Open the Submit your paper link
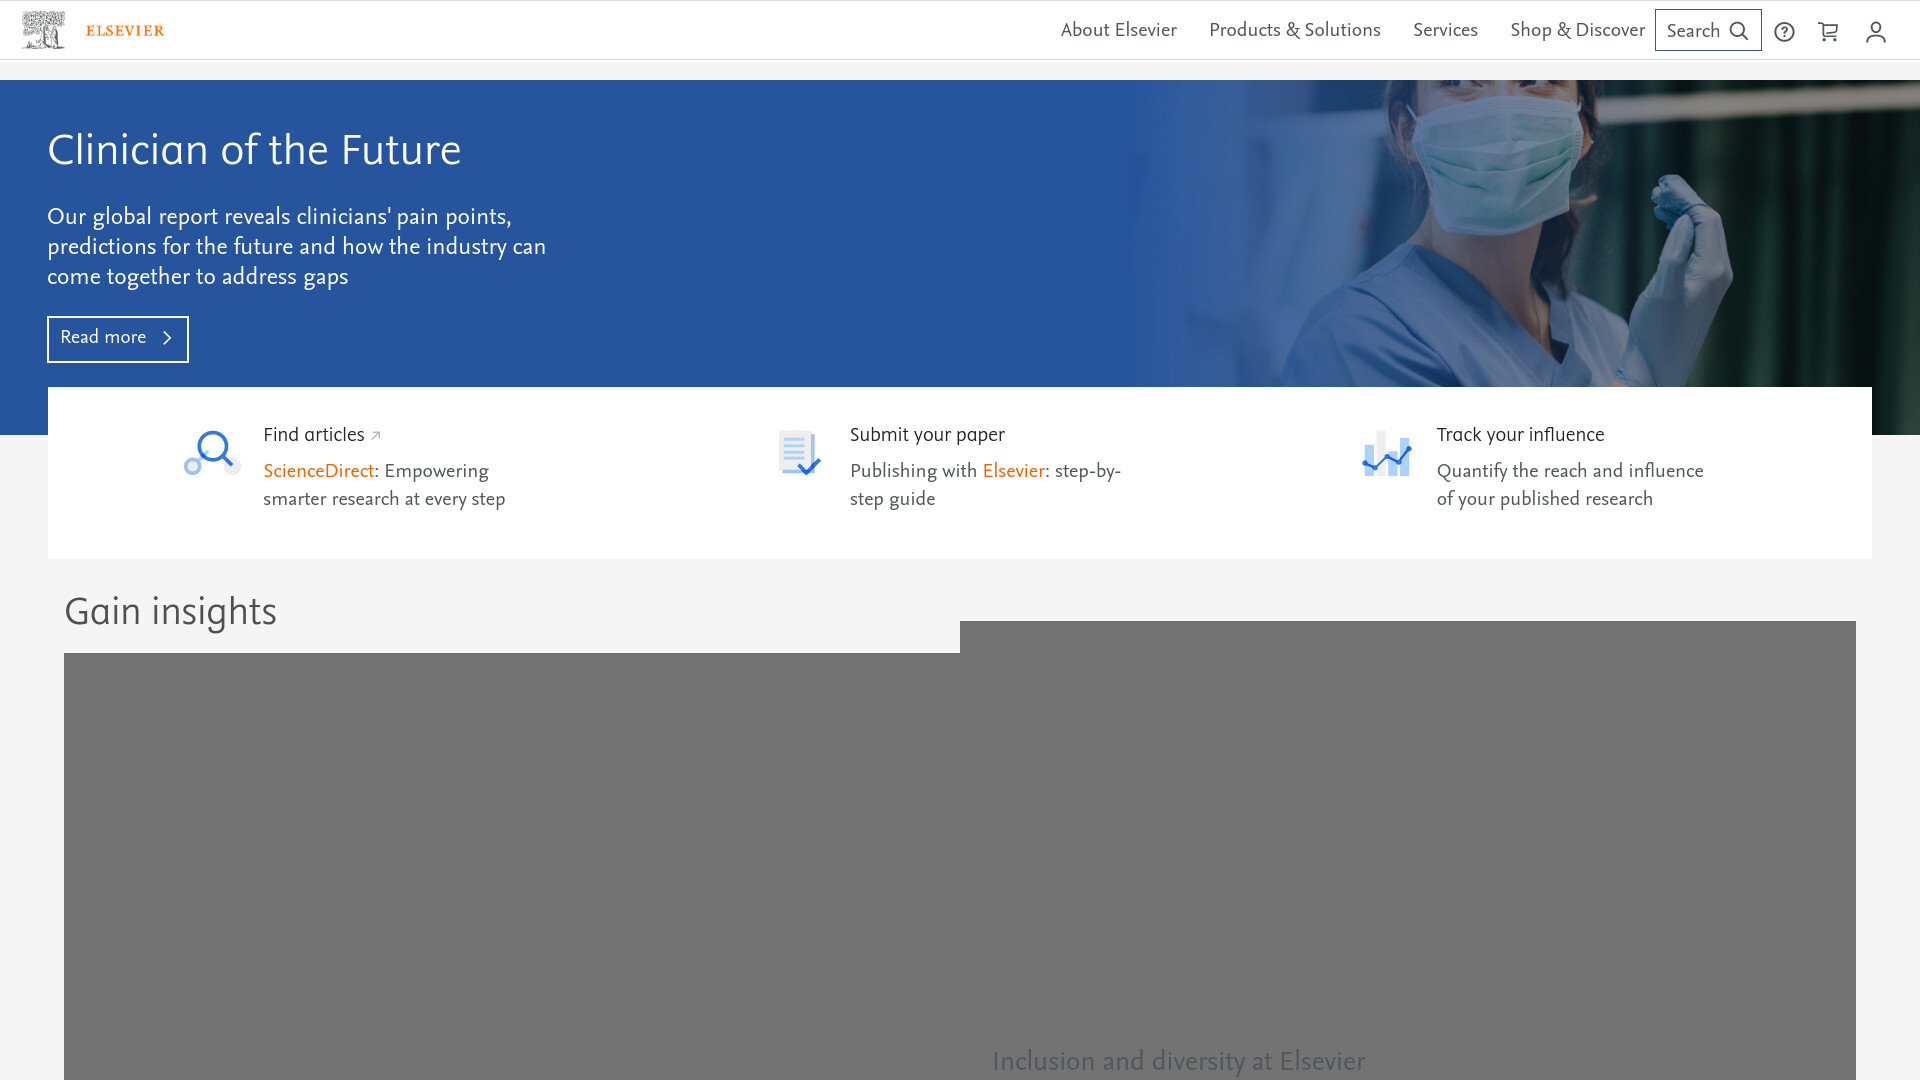This screenshot has height=1080, width=1920. [927, 435]
